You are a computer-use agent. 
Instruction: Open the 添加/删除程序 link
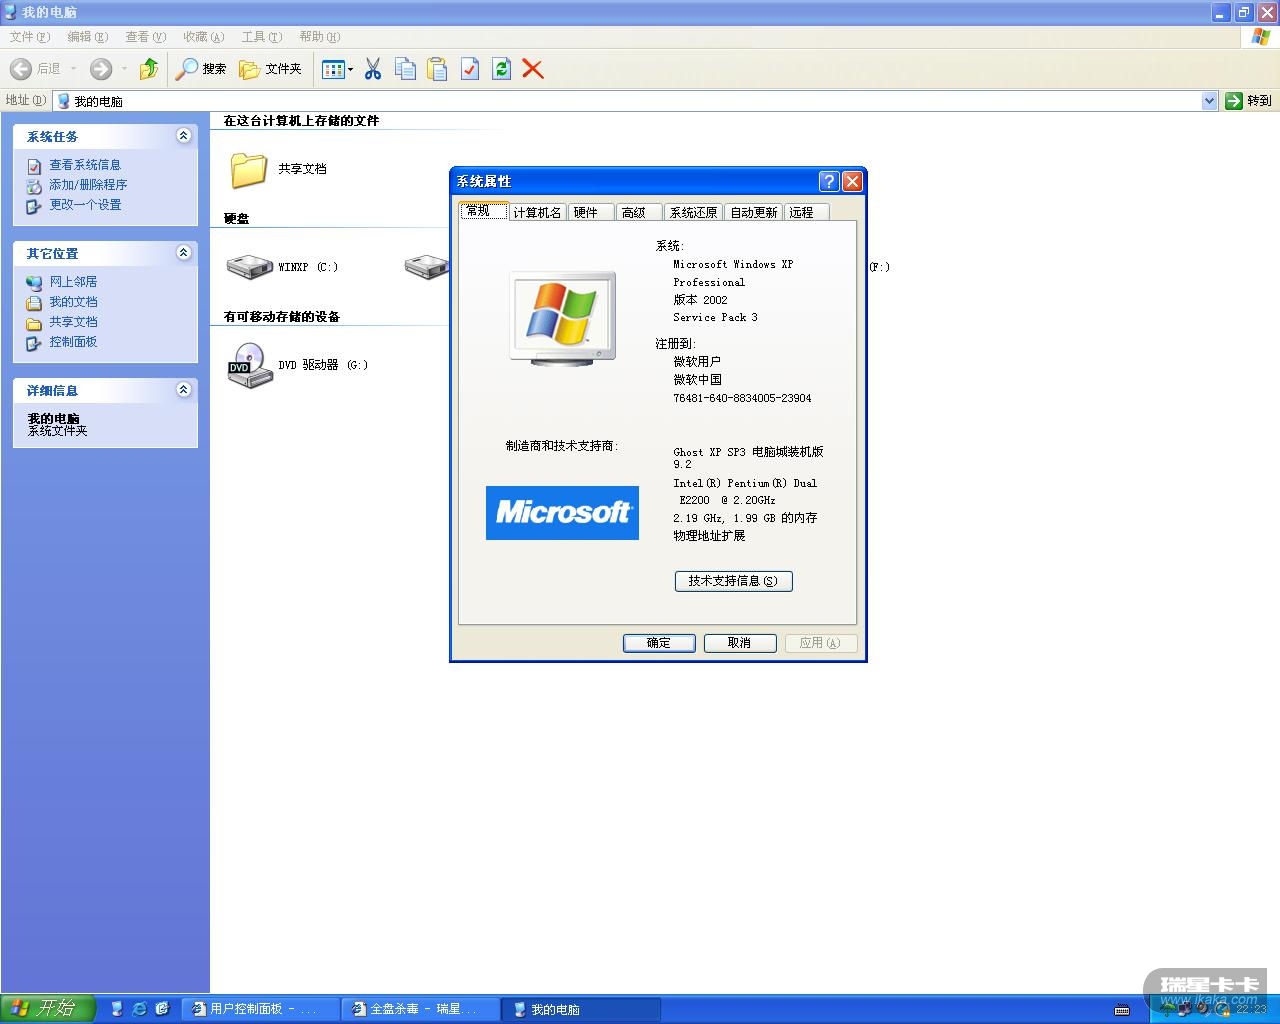[x=88, y=185]
